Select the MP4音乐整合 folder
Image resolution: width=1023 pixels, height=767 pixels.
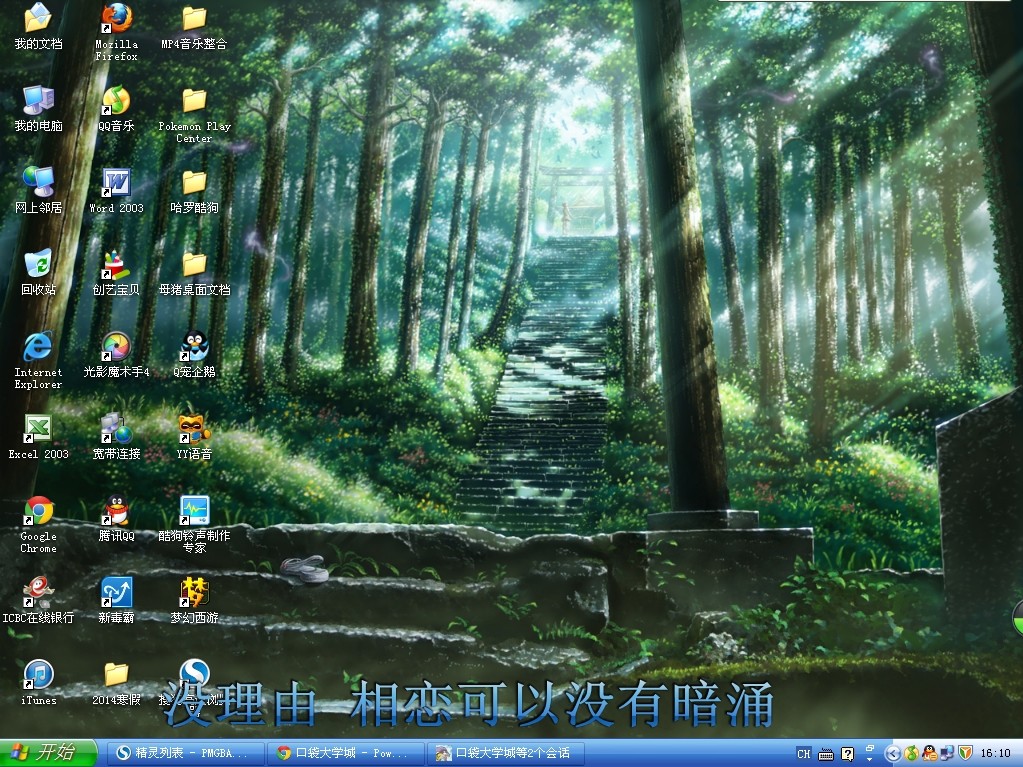point(194,27)
